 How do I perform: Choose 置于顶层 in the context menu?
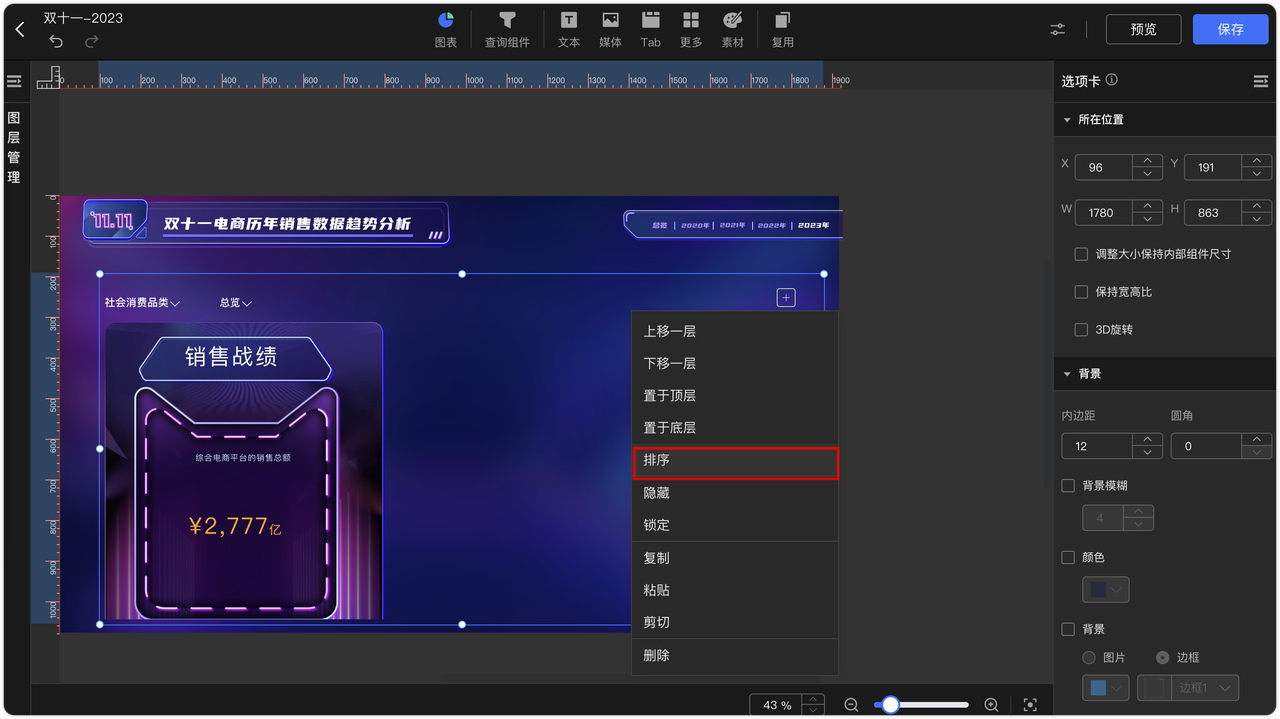670,395
